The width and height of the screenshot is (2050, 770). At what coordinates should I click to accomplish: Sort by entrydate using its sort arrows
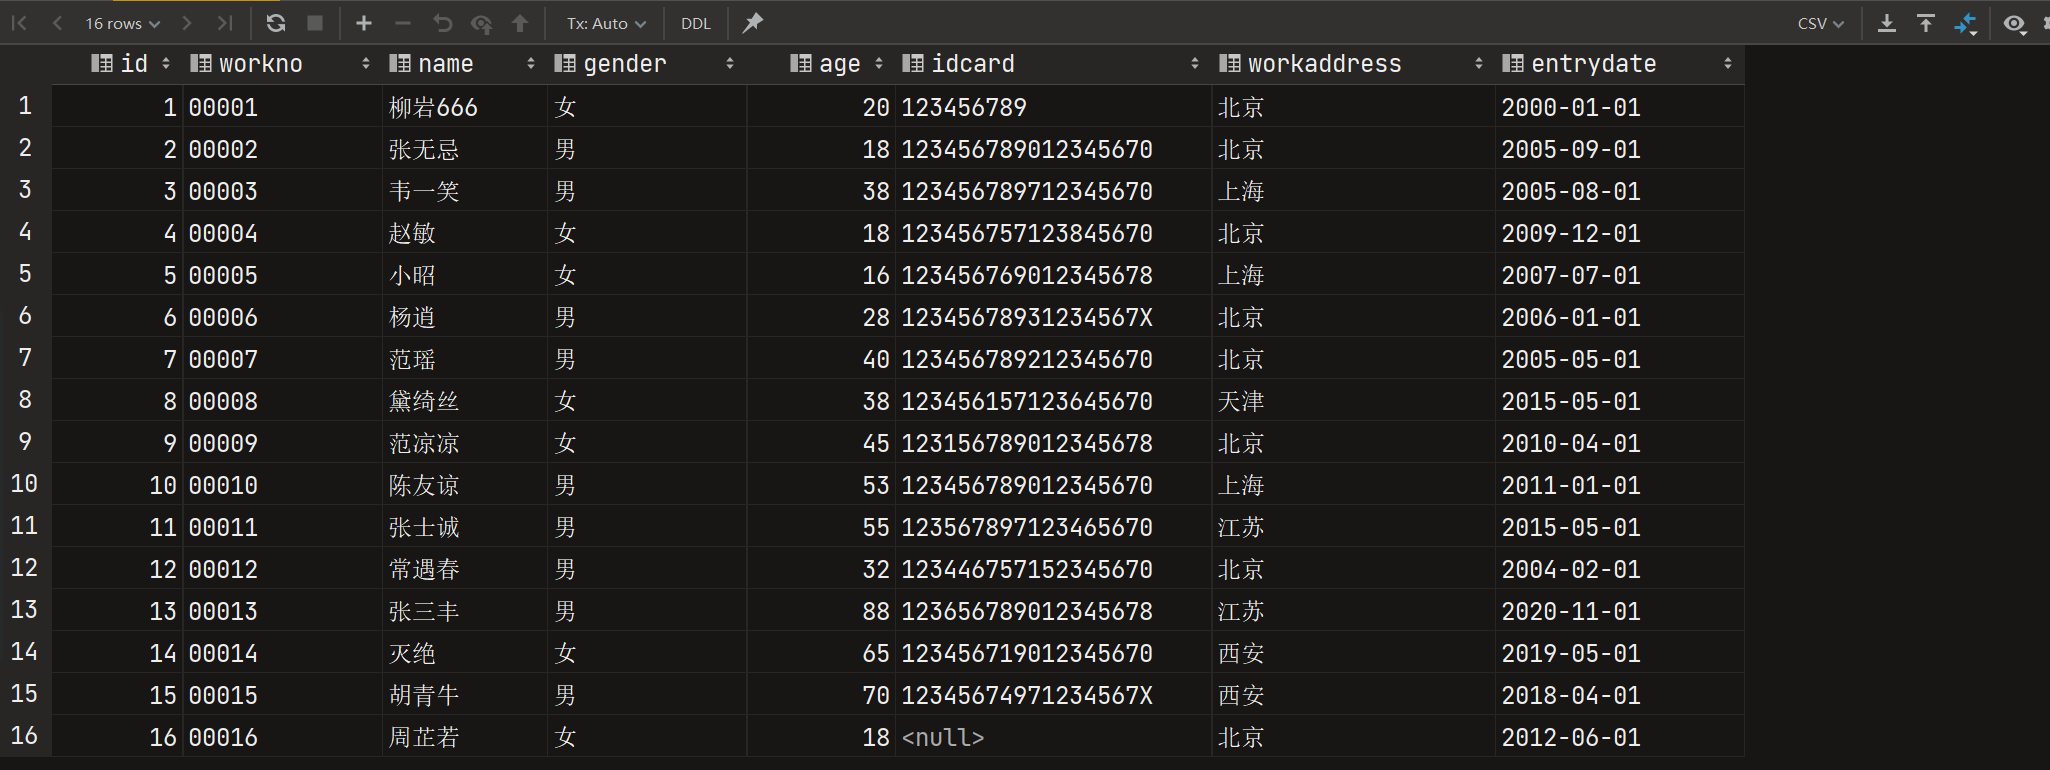1728,64
